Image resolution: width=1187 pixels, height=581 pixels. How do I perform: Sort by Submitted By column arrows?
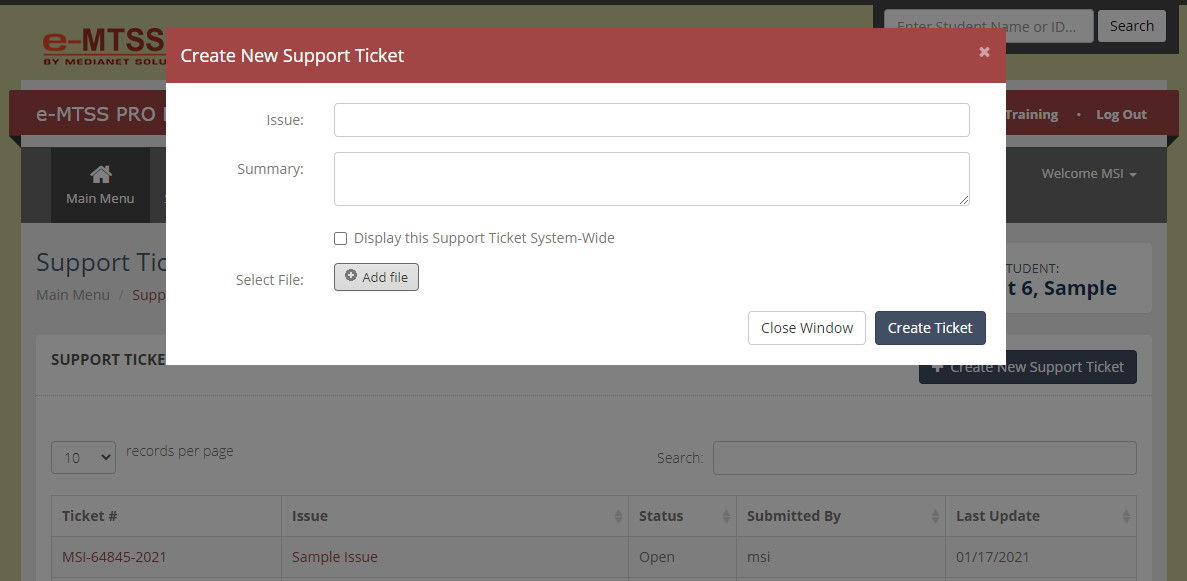point(936,517)
